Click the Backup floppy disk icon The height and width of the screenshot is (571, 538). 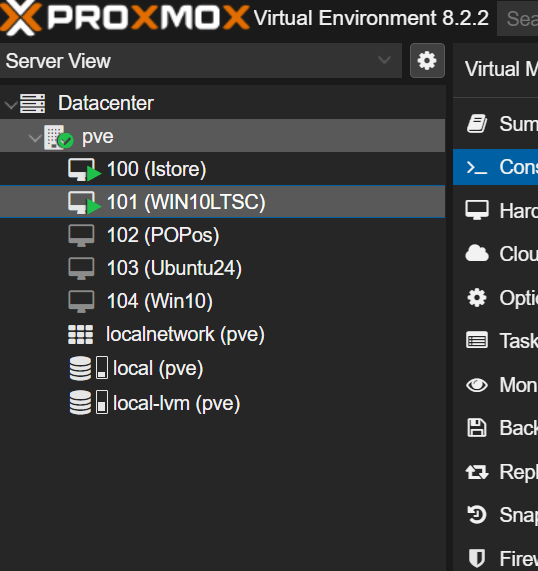tap(477, 428)
